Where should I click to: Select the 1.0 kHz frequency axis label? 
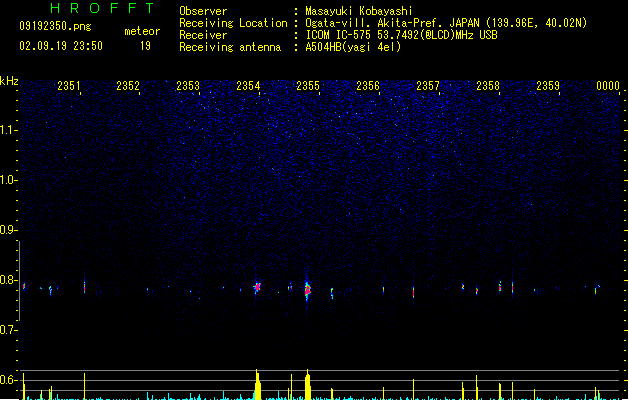click(x=9, y=180)
